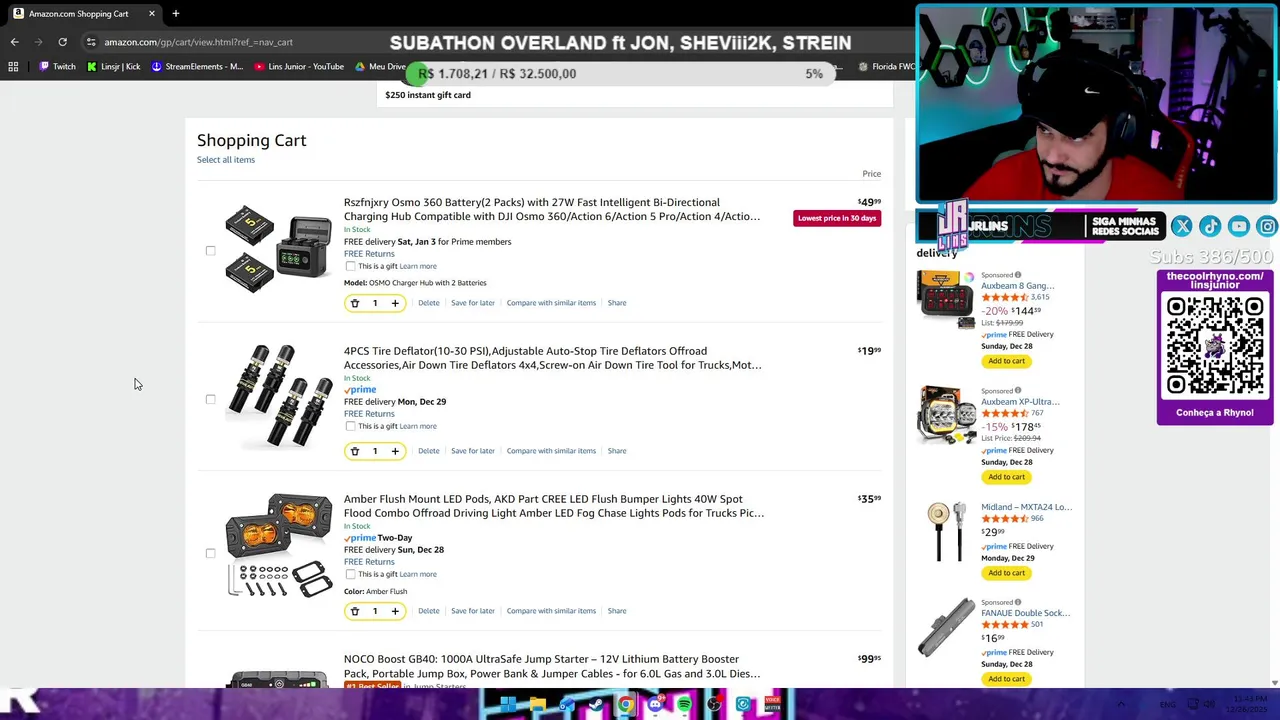Open File Explorer from the taskbar
The width and height of the screenshot is (1280, 720).
pyautogui.click(x=537, y=704)
